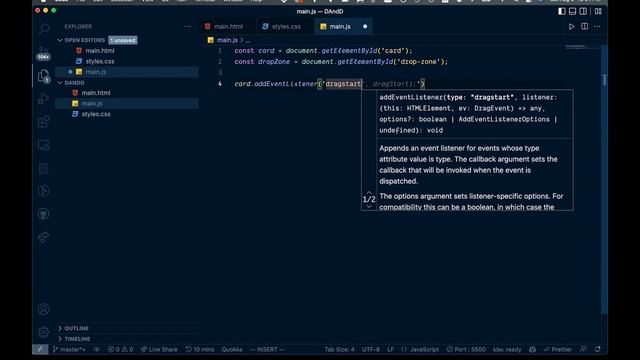Place cursor on 'drop-zone' in line 2

click(420, 62)
